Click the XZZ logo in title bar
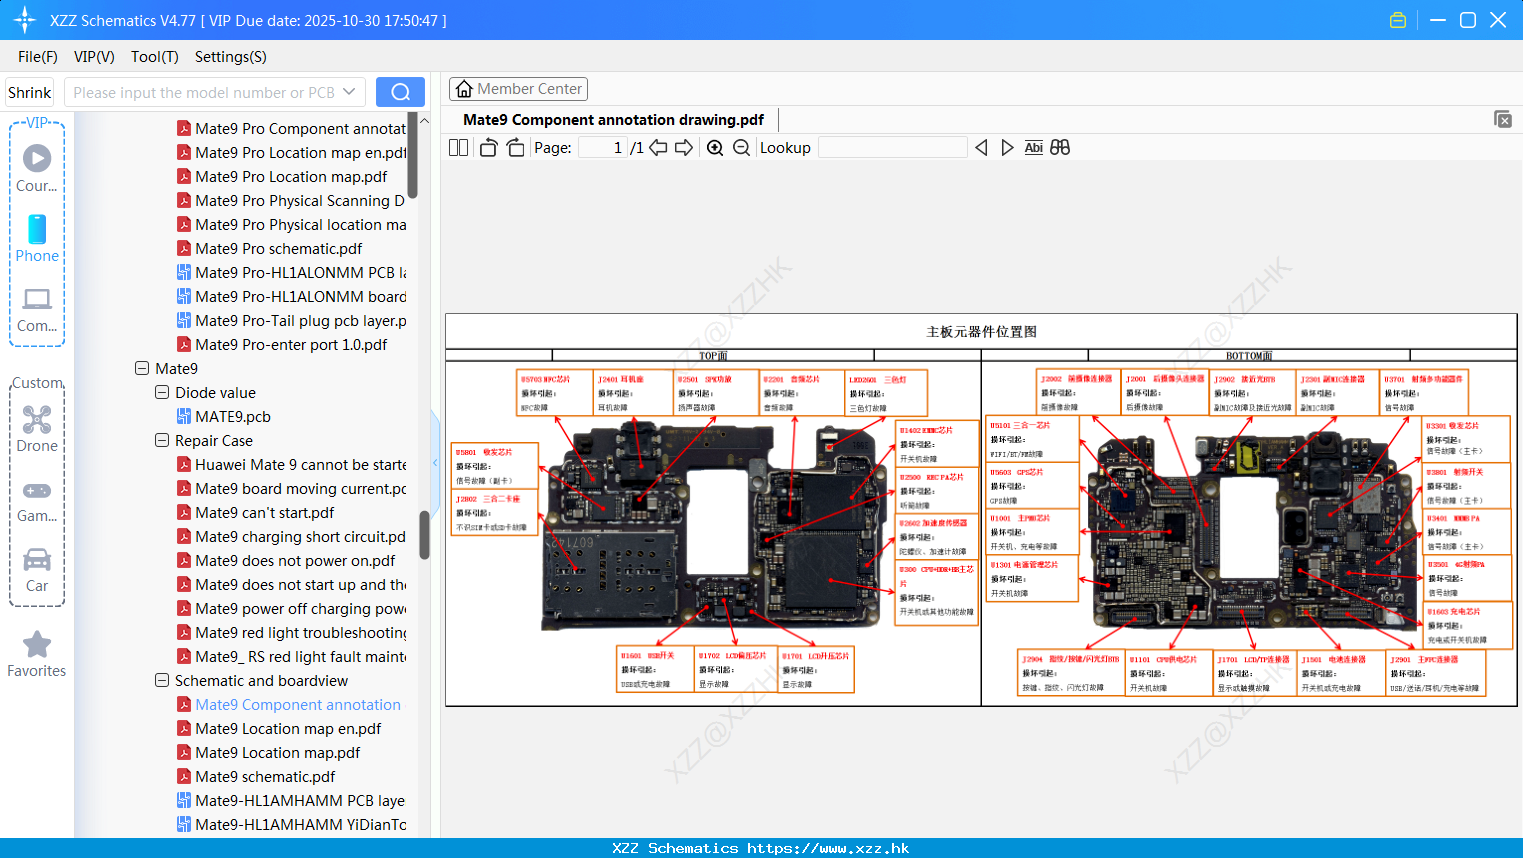Viewport: 1523px width, 858px height. [x=25, y=20]
